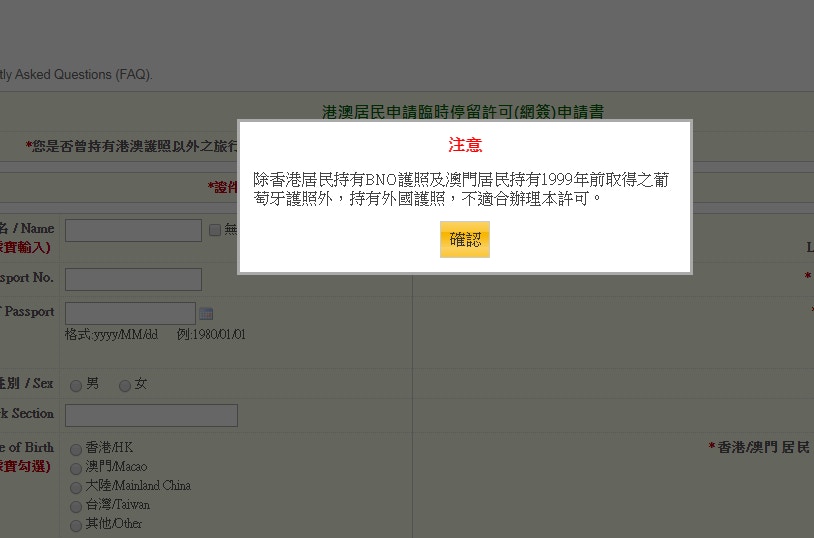Focus the Name input field
The image size is (814, 538).
(x=133, y=230)
